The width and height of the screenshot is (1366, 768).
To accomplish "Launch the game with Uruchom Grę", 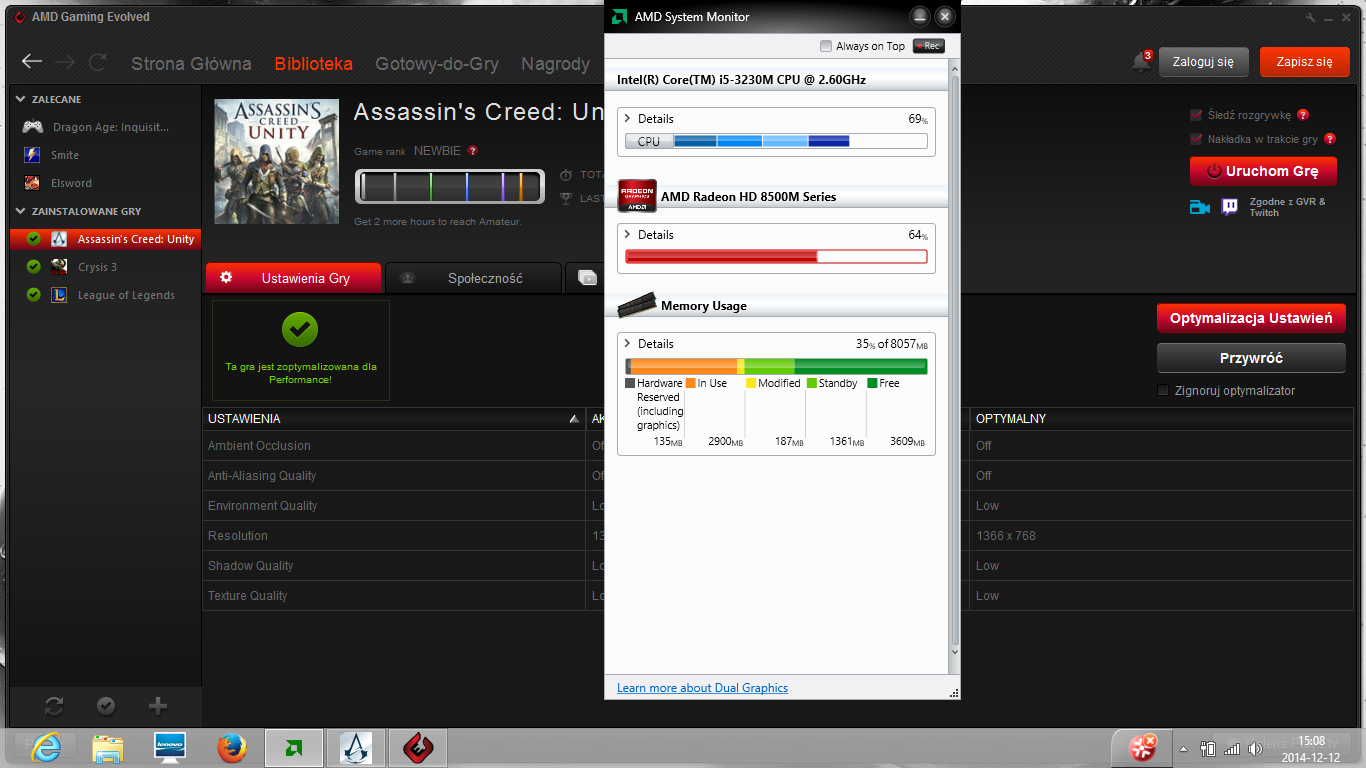I will coord(1263,171).
